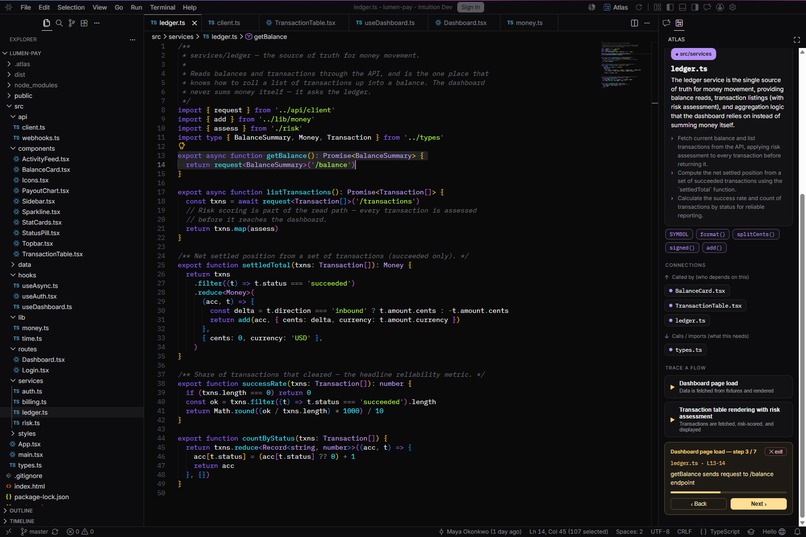Switch to the chat panel icon
This screenshot has width=806, height=537.
tap(666, 23)
